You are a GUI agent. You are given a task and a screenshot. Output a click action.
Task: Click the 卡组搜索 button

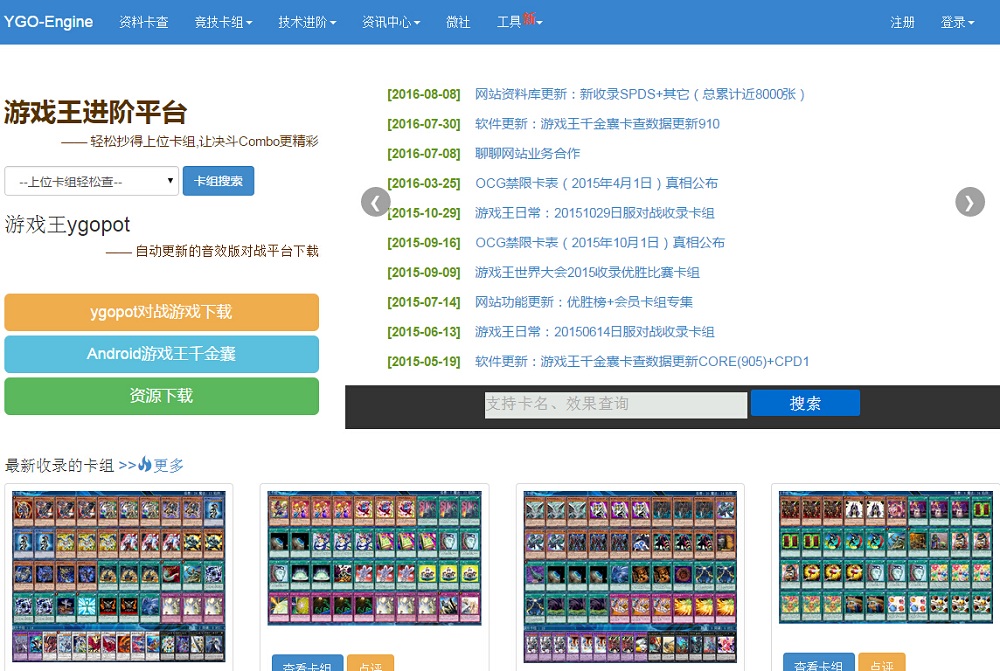218,181
